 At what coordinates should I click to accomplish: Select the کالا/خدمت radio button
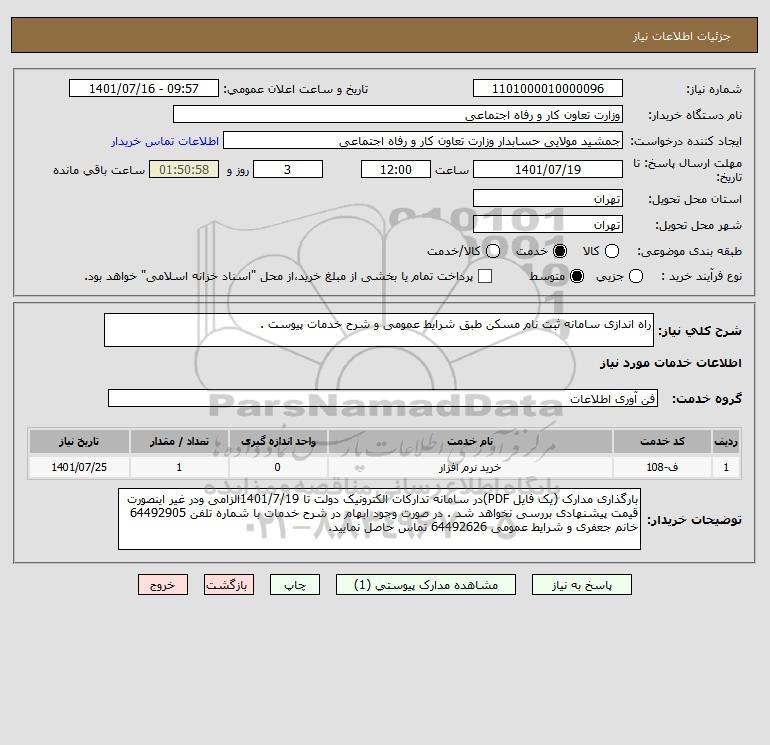click(493, 251)
